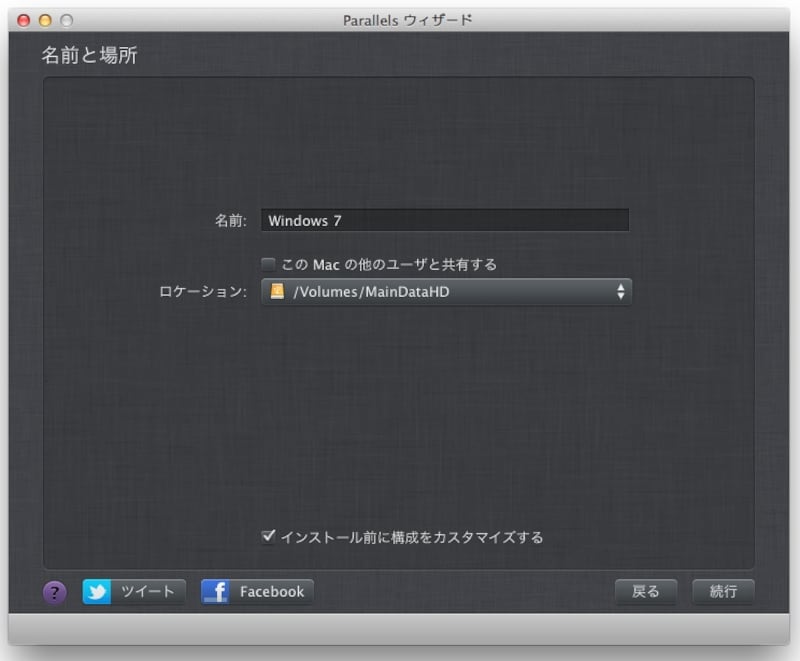Click the 'Parallels ウィザード' window title bar

(x=400, y=20)
